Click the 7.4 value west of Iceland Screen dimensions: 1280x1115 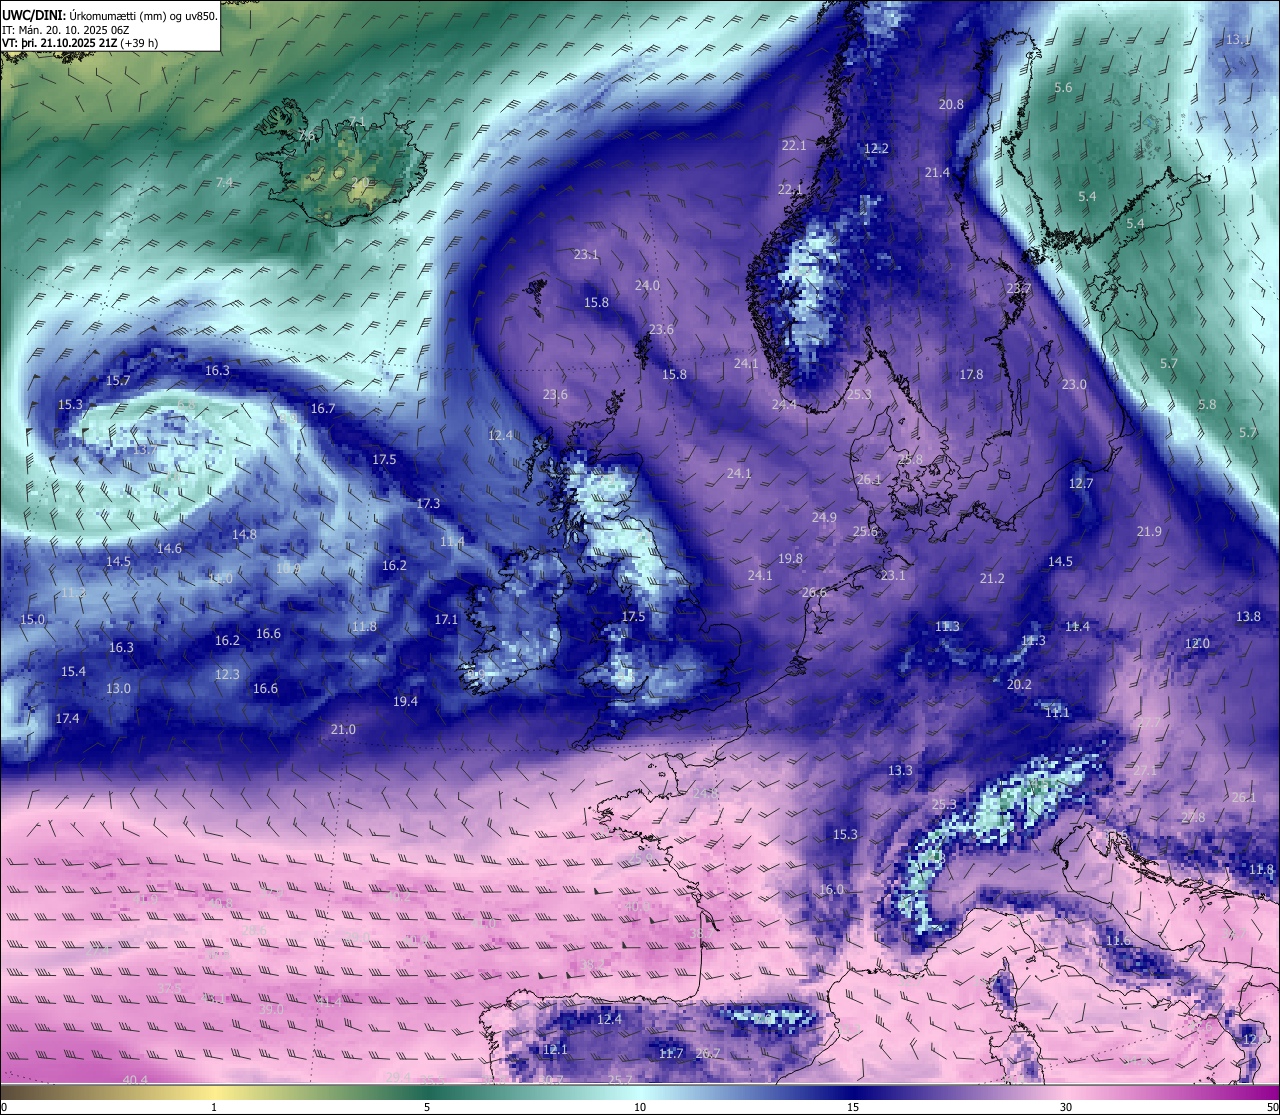224,182
